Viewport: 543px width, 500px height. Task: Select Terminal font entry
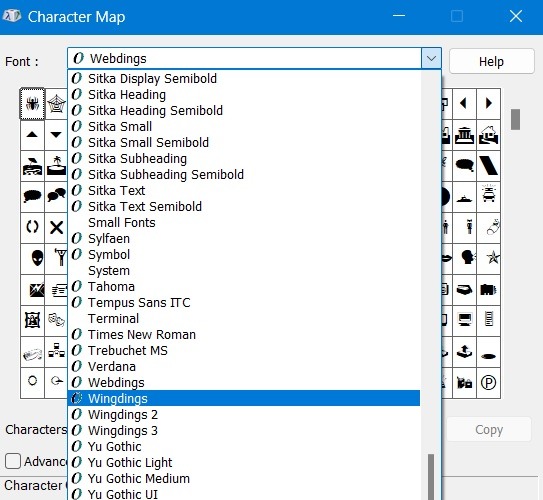(244, 319)
